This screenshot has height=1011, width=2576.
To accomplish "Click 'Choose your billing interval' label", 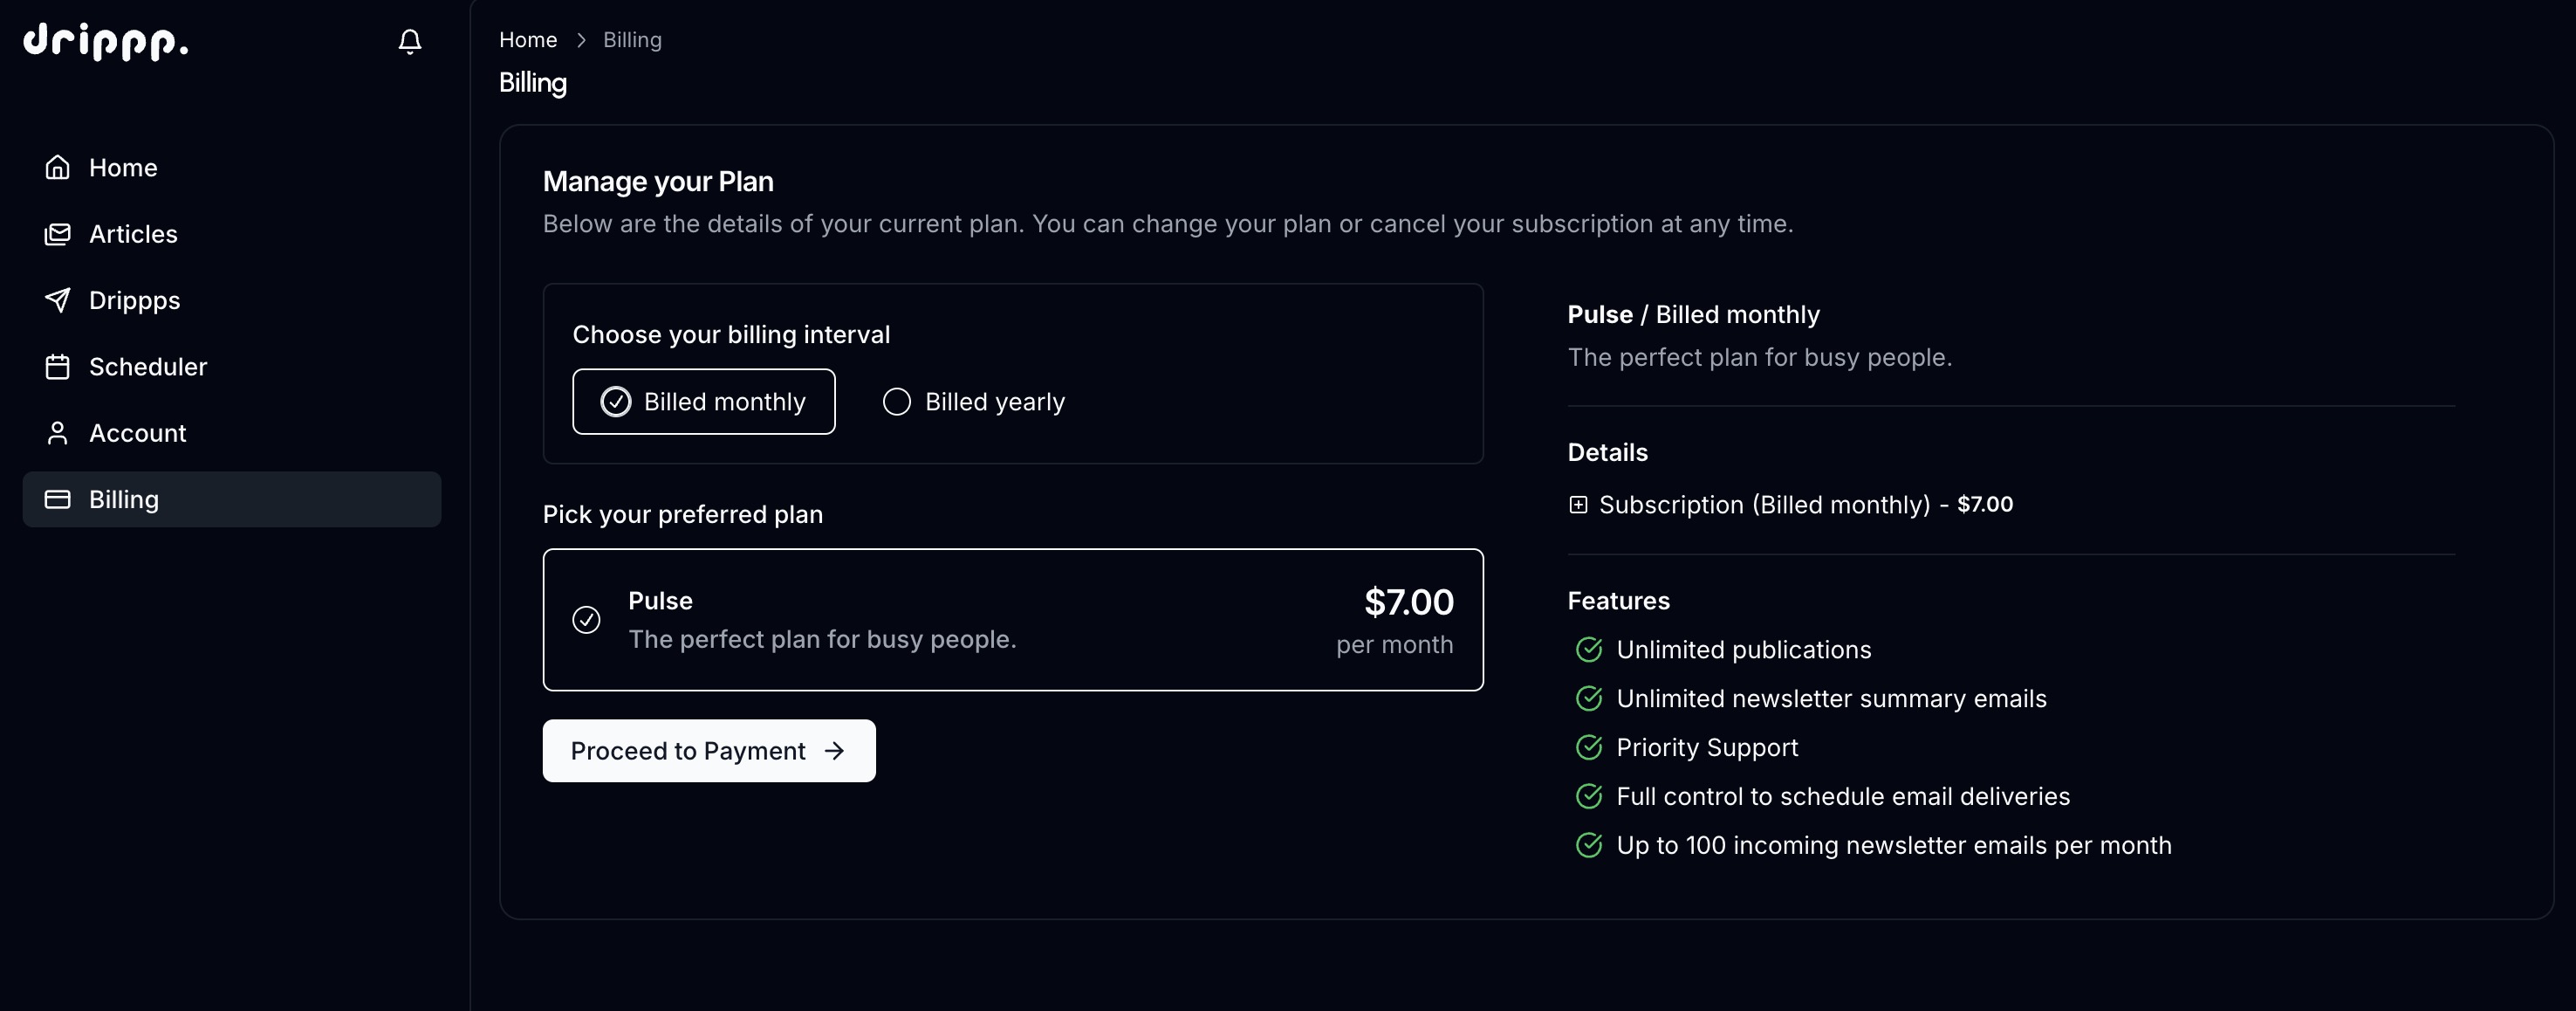I will 731,335.
